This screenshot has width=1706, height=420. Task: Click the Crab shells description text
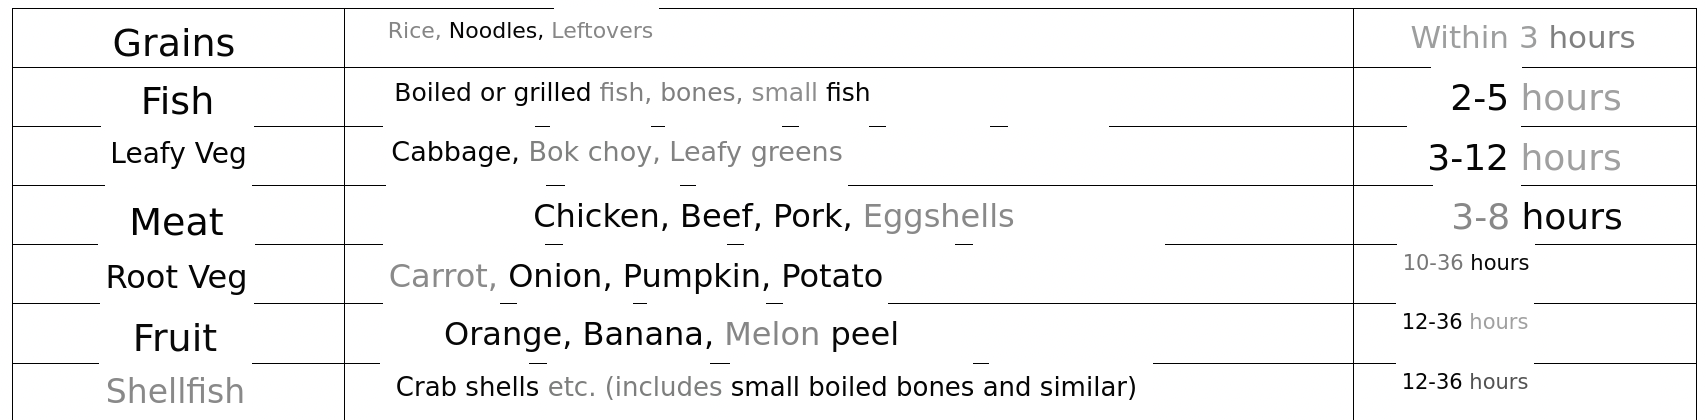tap(765, 387)
